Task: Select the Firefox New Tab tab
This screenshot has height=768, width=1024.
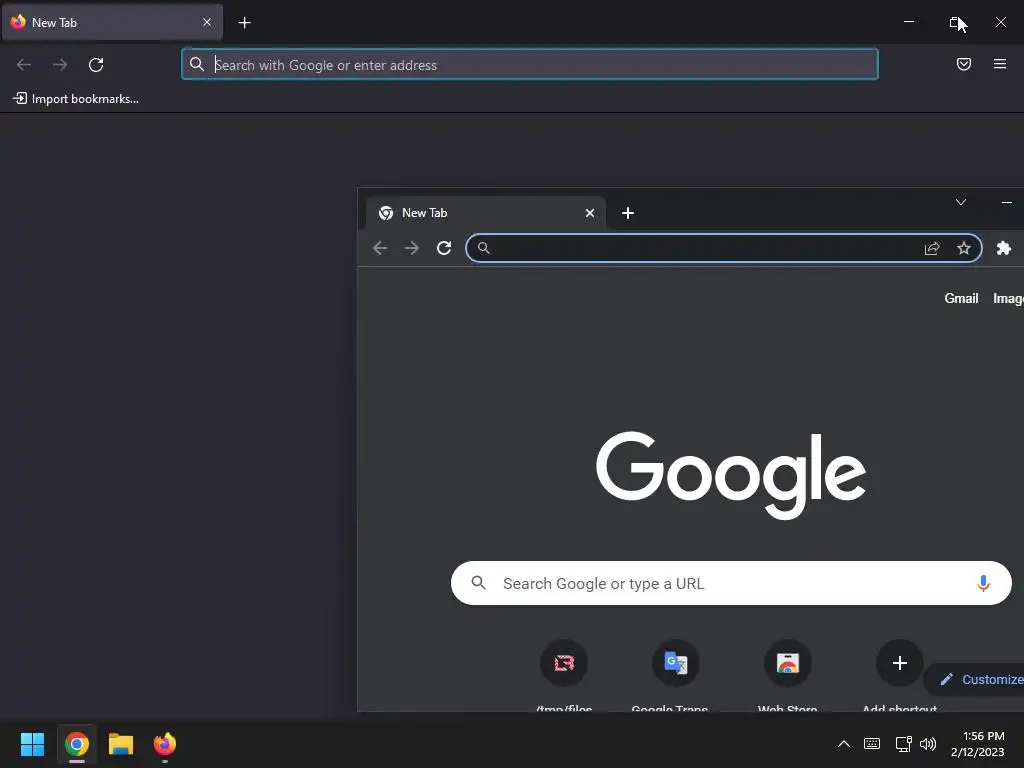Action: 112,22
